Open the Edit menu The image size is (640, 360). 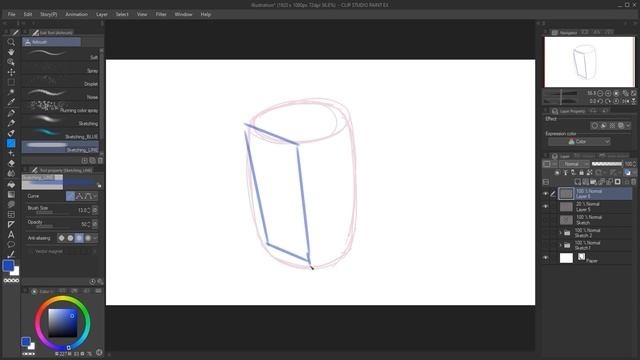click(x=27, y=14)
